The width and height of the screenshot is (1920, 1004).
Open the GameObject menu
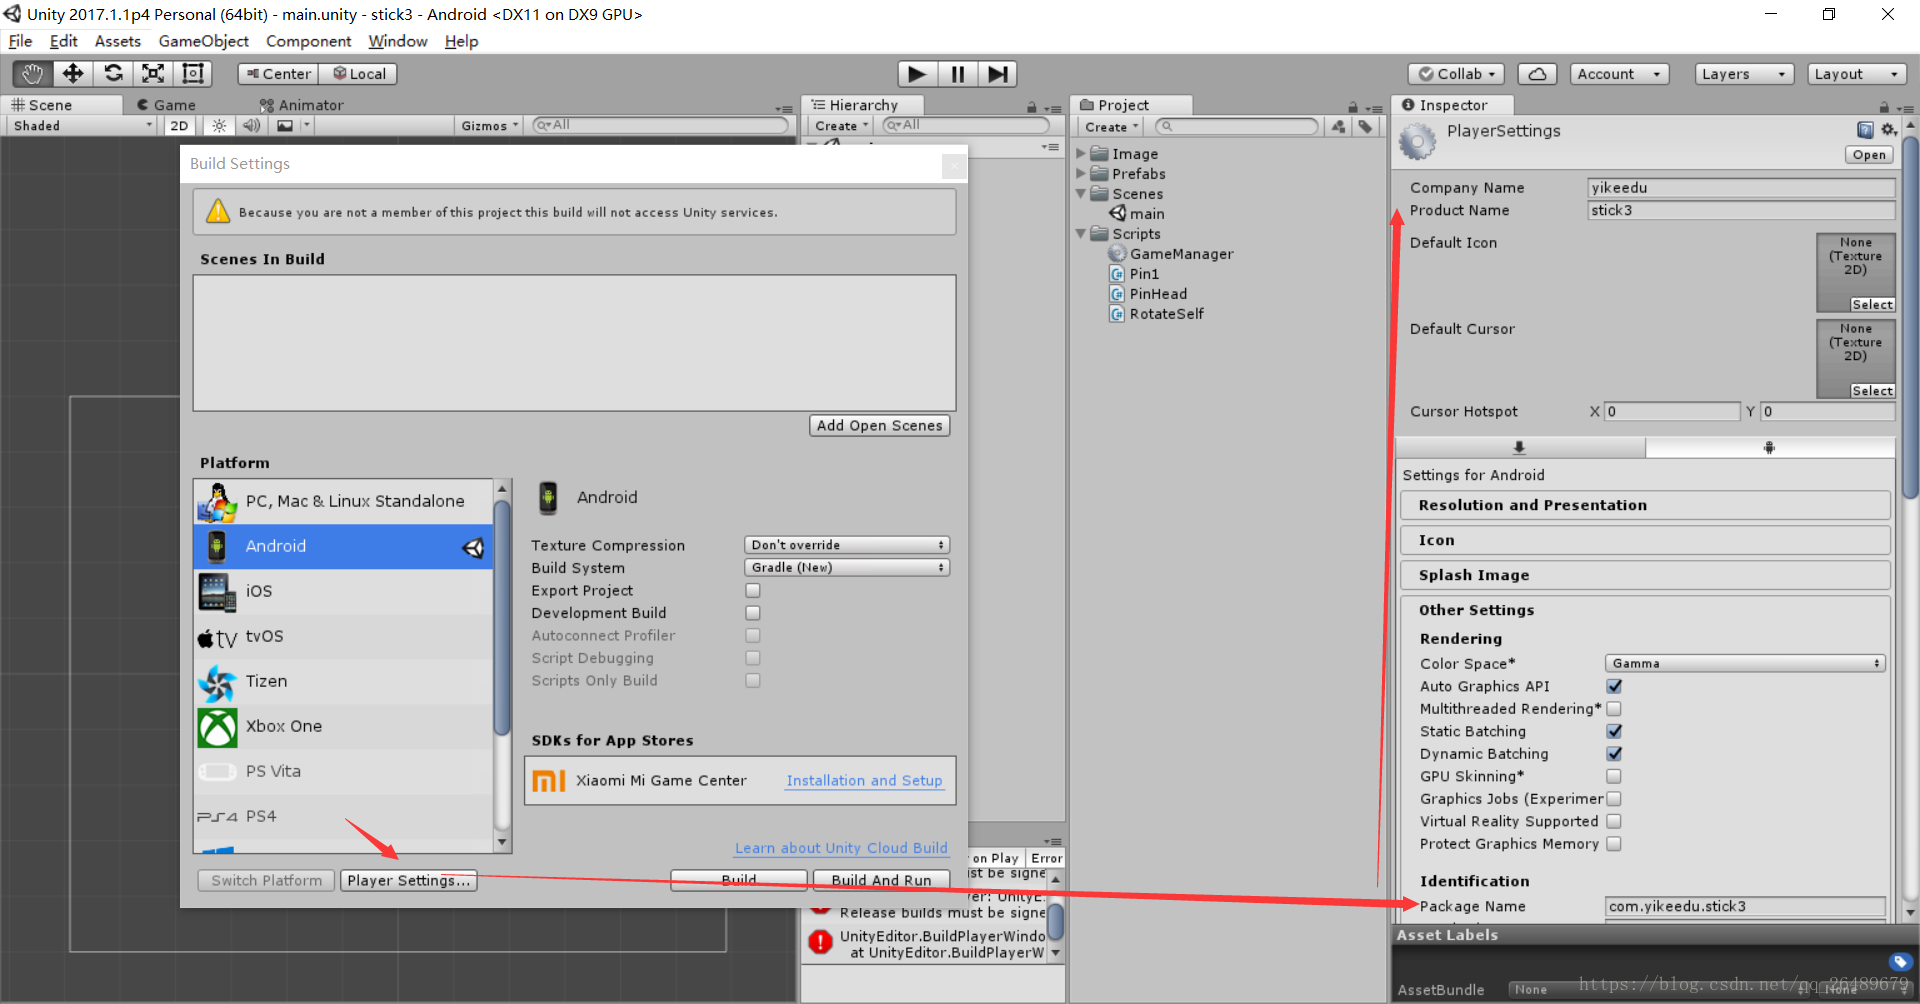coord(204,41)
